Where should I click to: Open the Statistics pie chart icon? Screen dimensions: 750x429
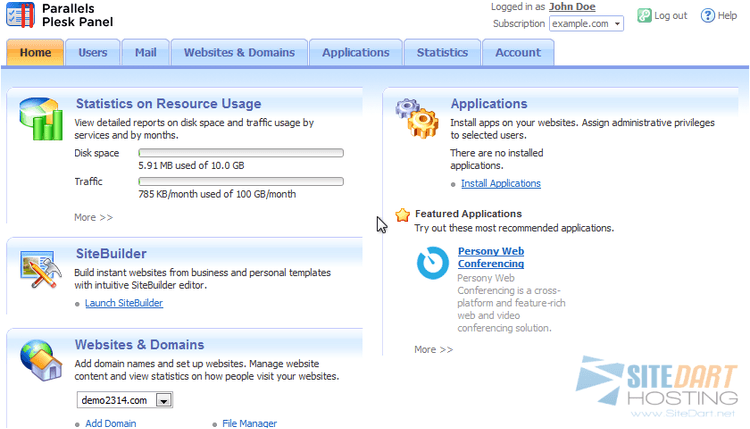pyautogui.click(x=41, y=119)
